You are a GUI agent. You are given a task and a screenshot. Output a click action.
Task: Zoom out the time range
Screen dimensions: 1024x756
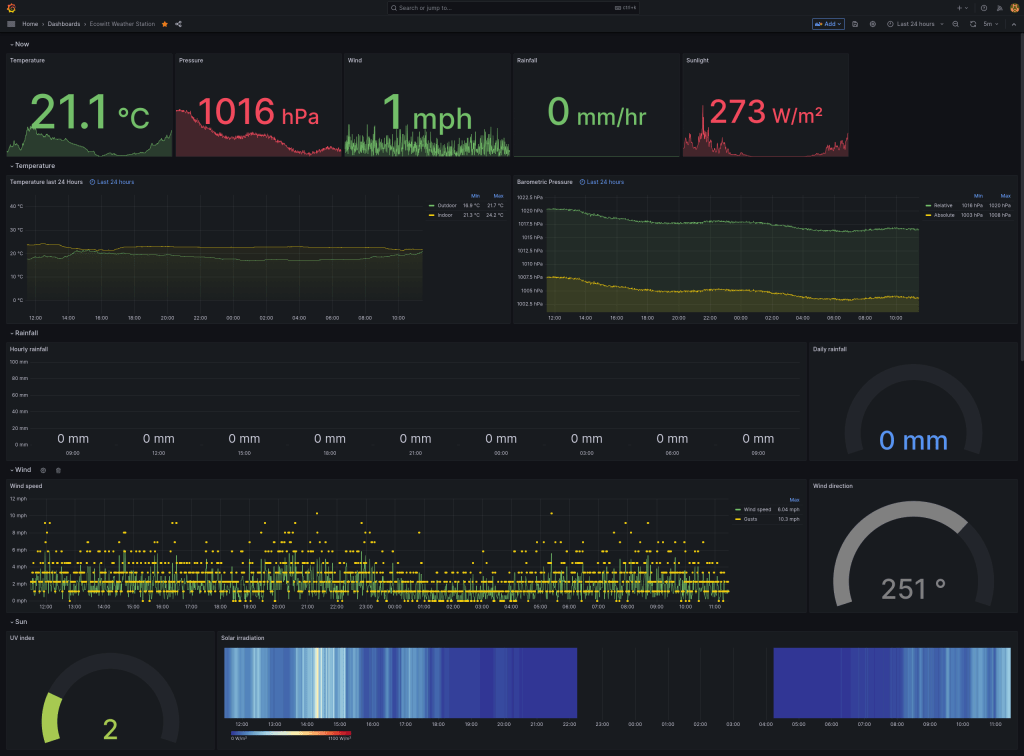click(955, 24)
